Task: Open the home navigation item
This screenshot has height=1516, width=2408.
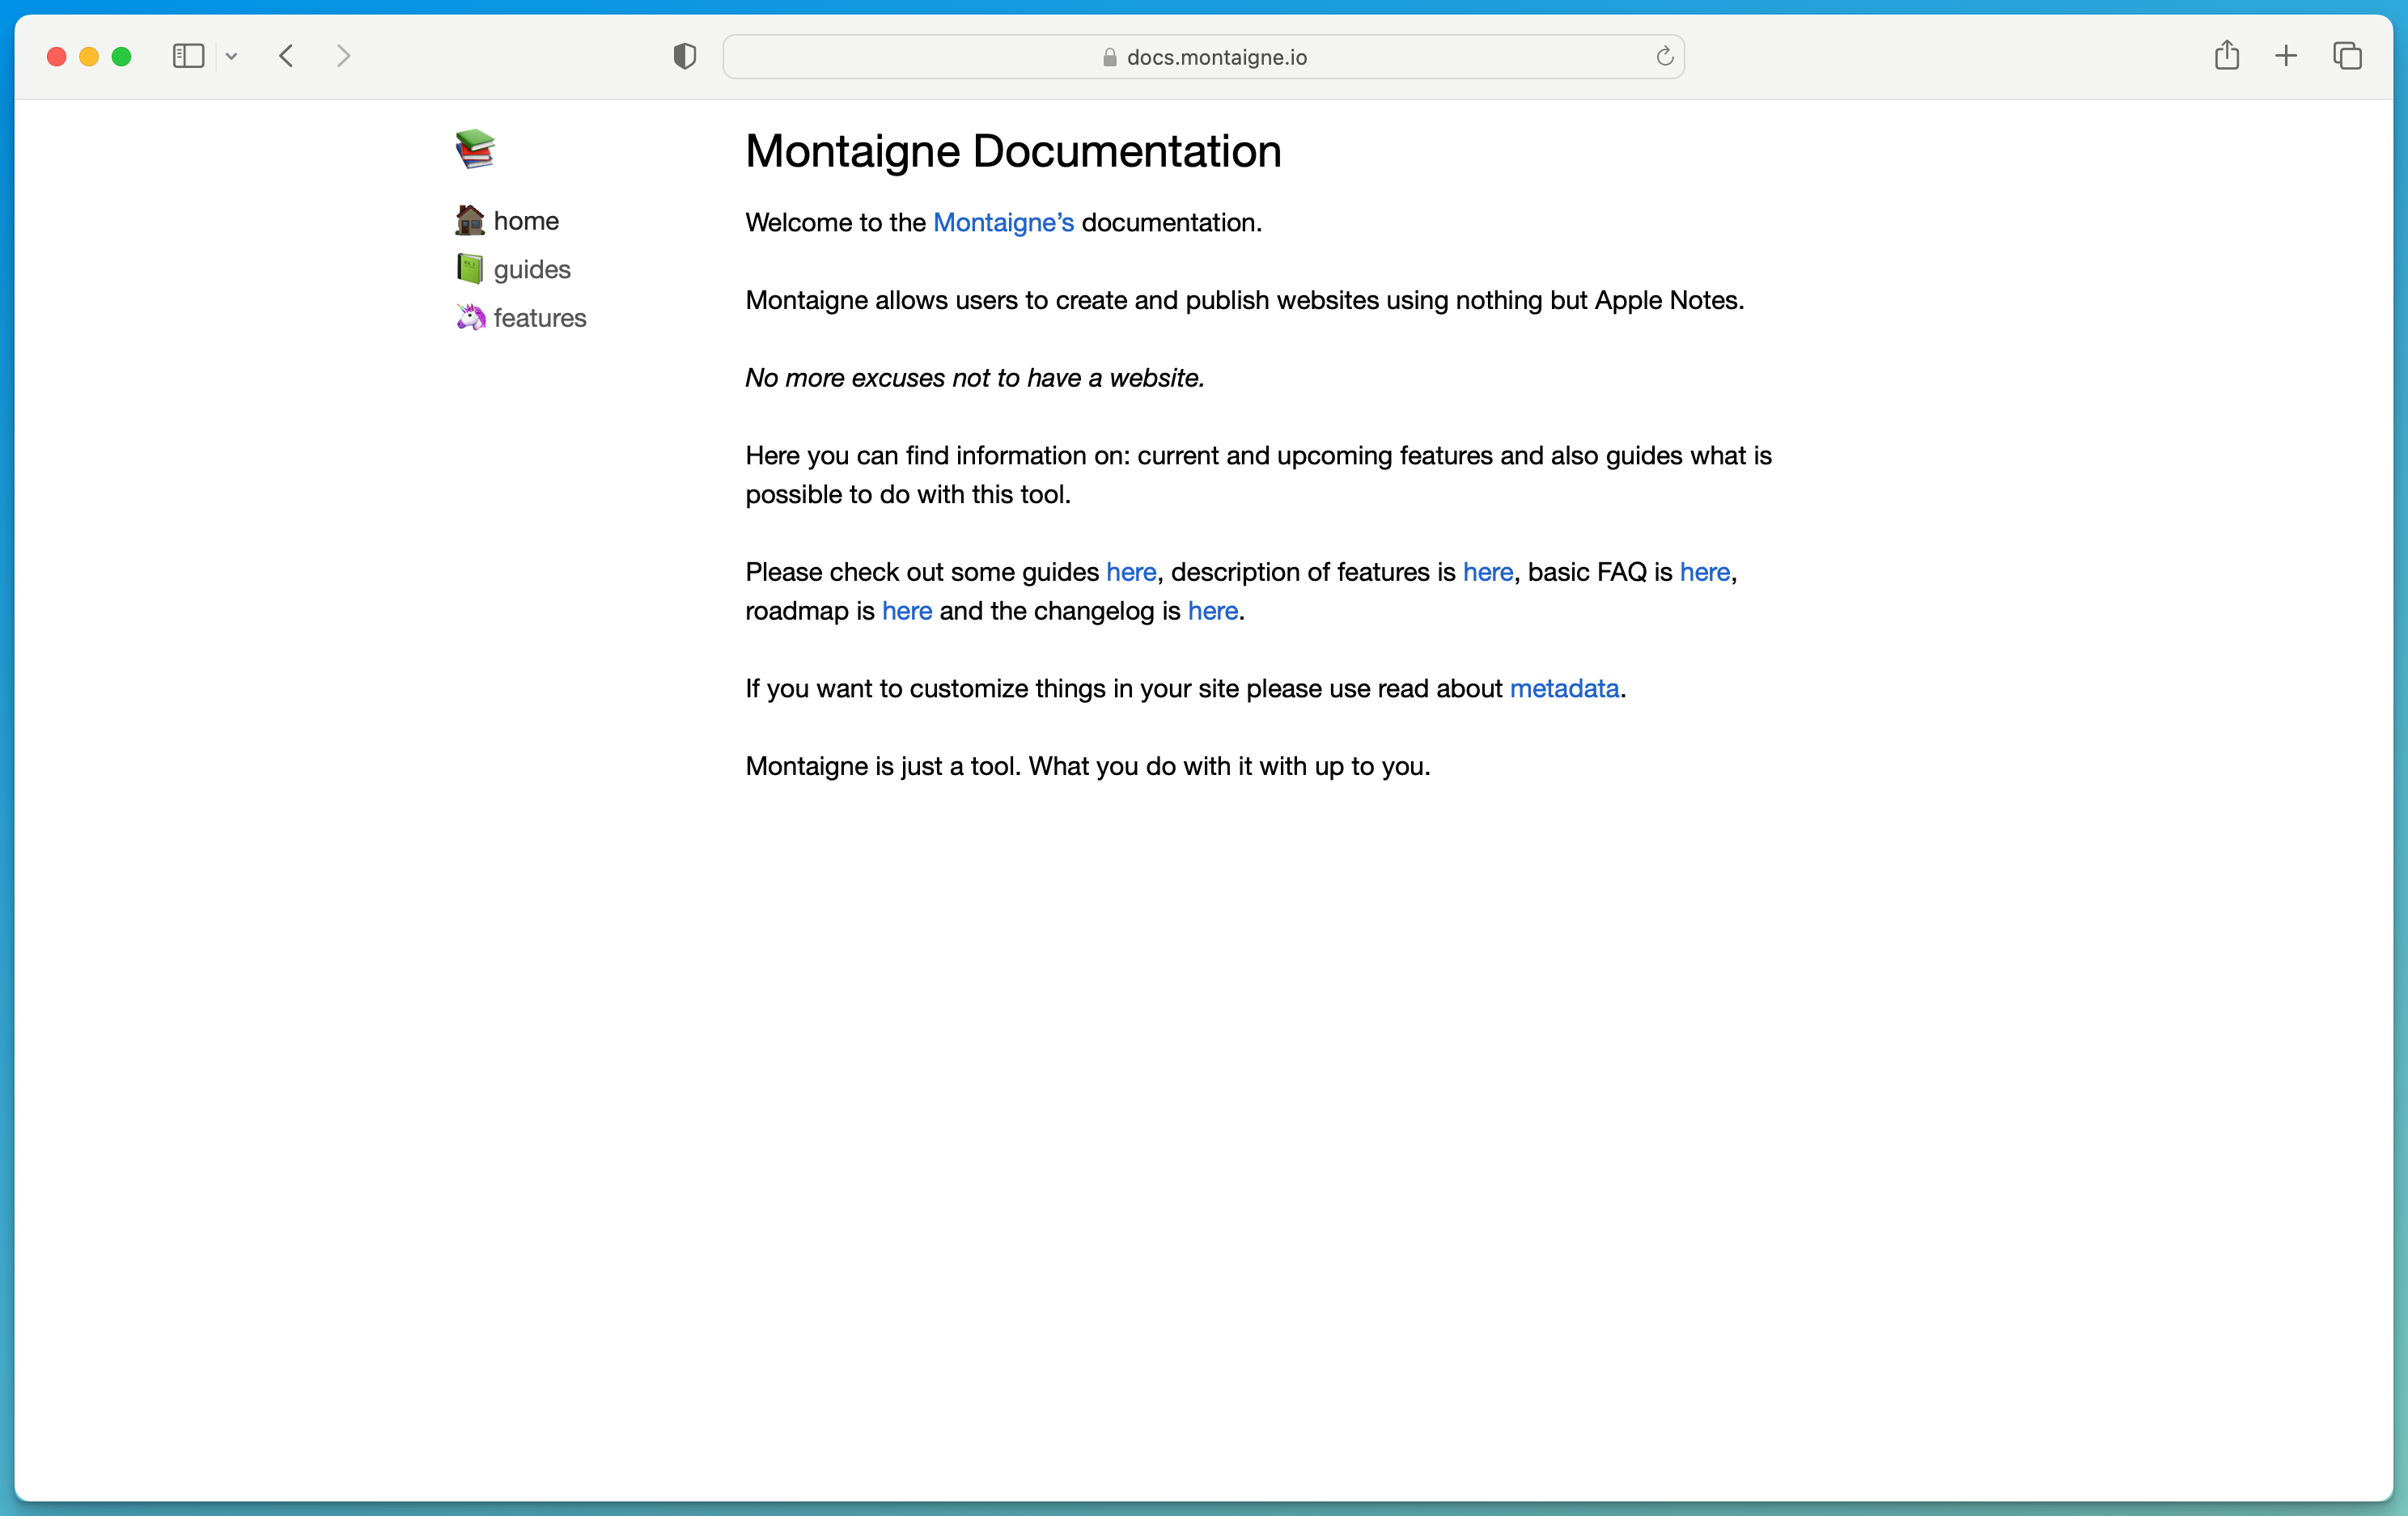Action: 526,221
